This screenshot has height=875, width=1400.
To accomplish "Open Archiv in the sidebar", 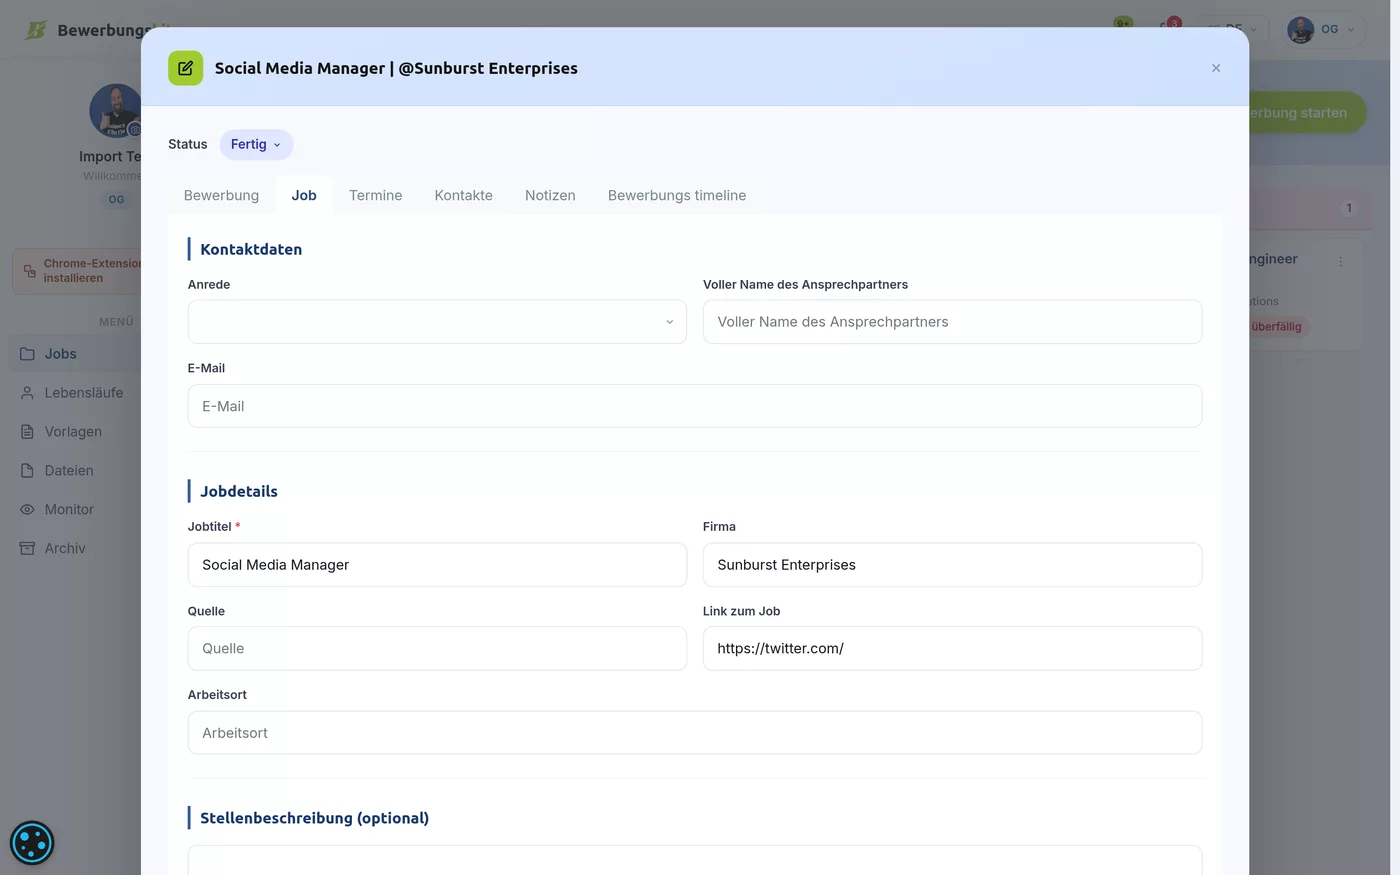I will pyautogui.click(x=75, y=549).
